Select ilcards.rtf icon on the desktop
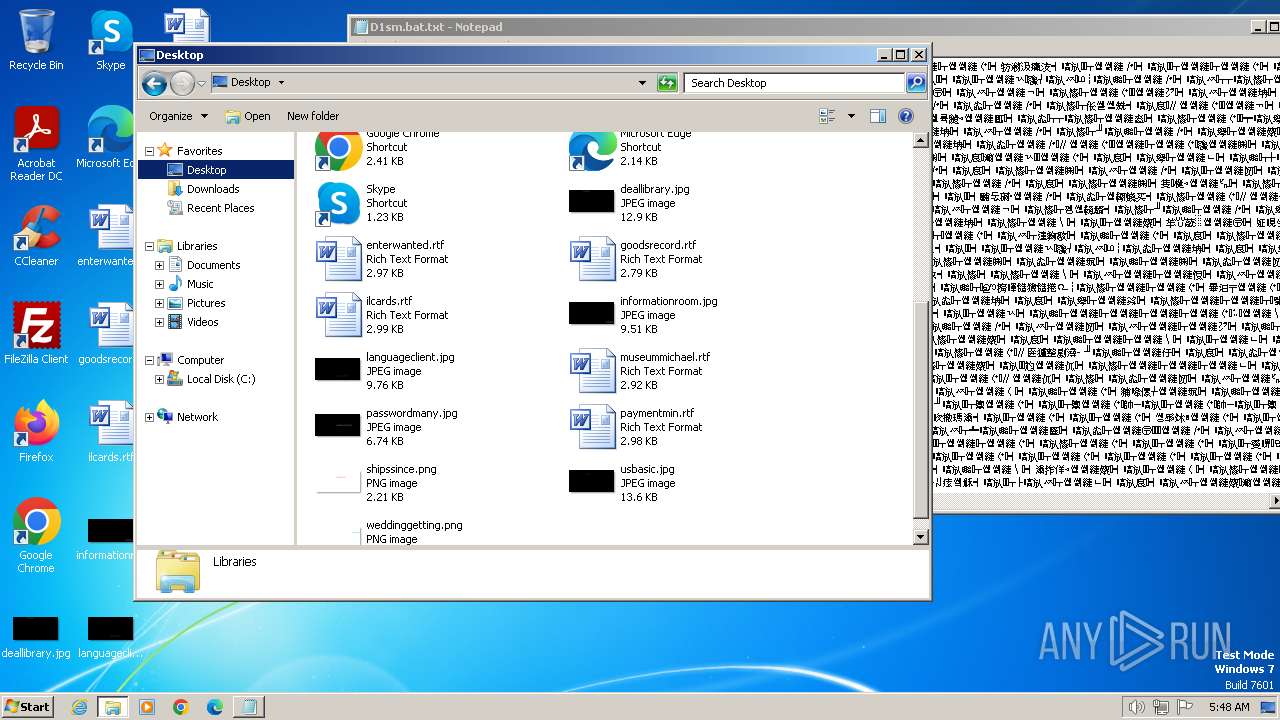The height and width of the screenshot is (720, 1280). 110,432
